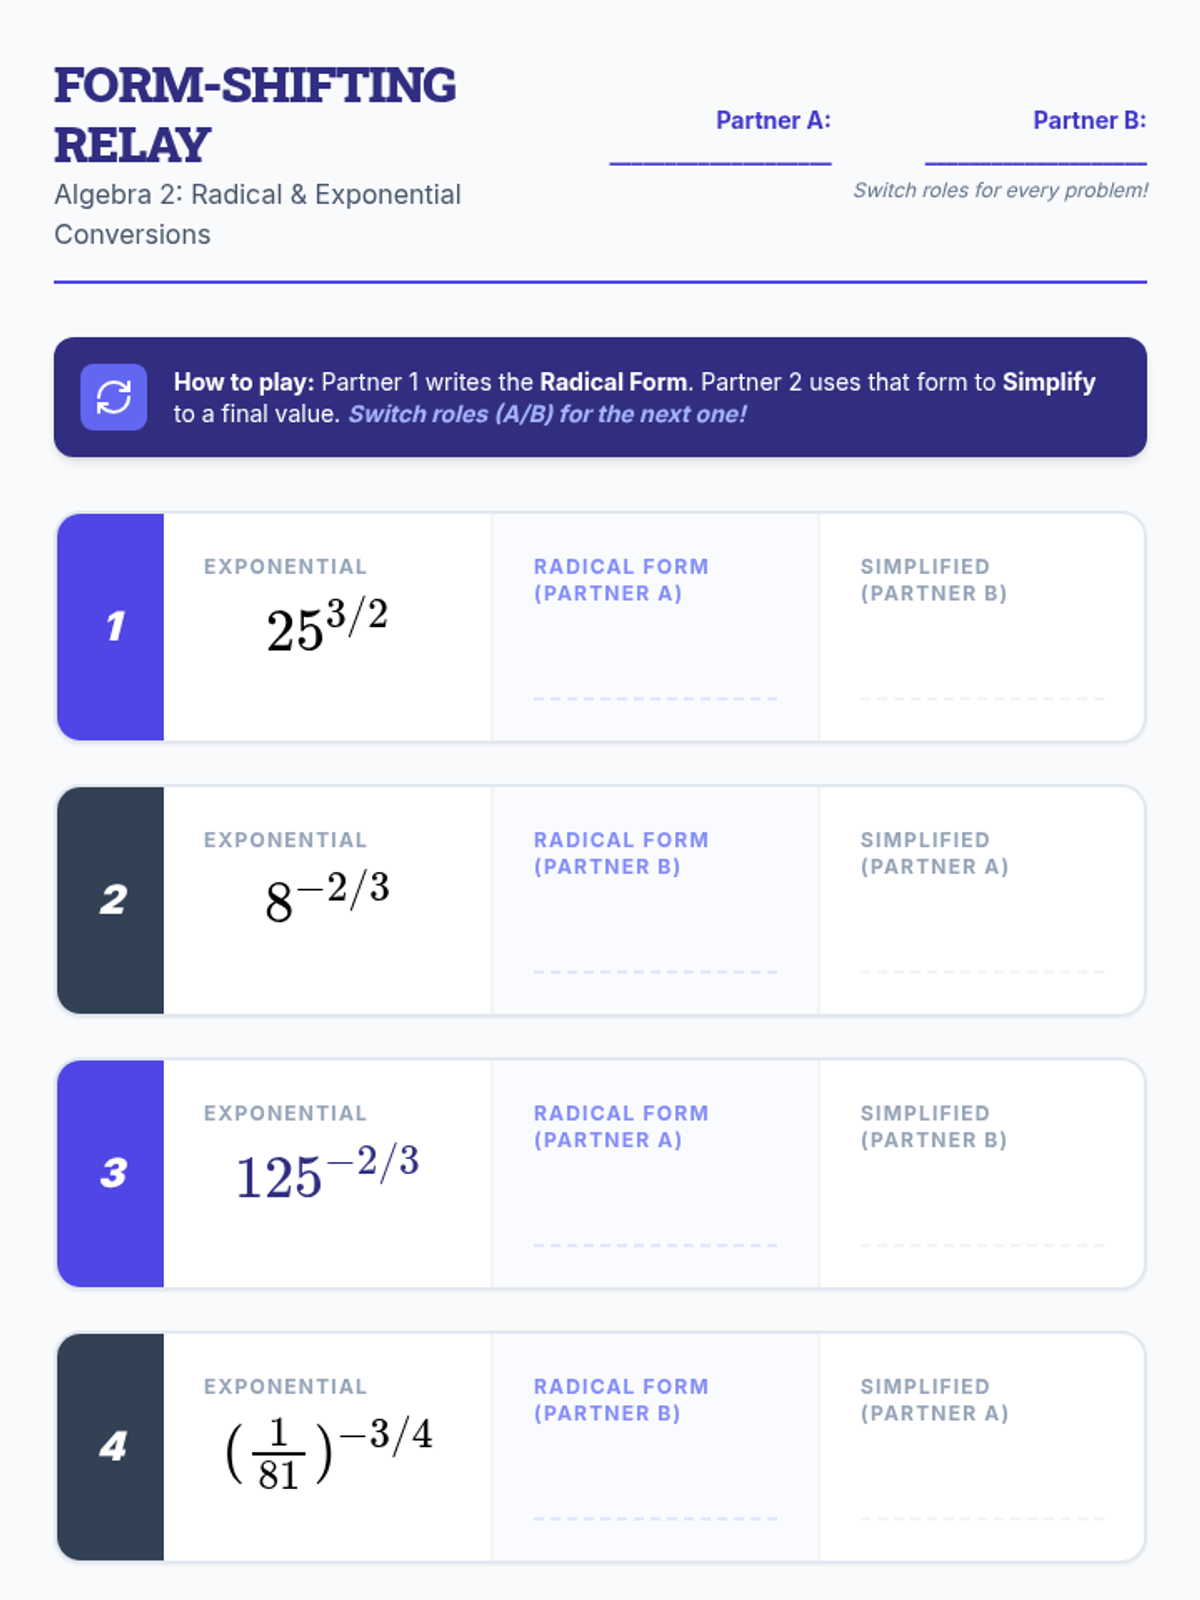Image resolution: width=1200 pixels, height=1600 pixels.
Task: Click the Form-Shifting Relay title
Action: click(255, 115)
